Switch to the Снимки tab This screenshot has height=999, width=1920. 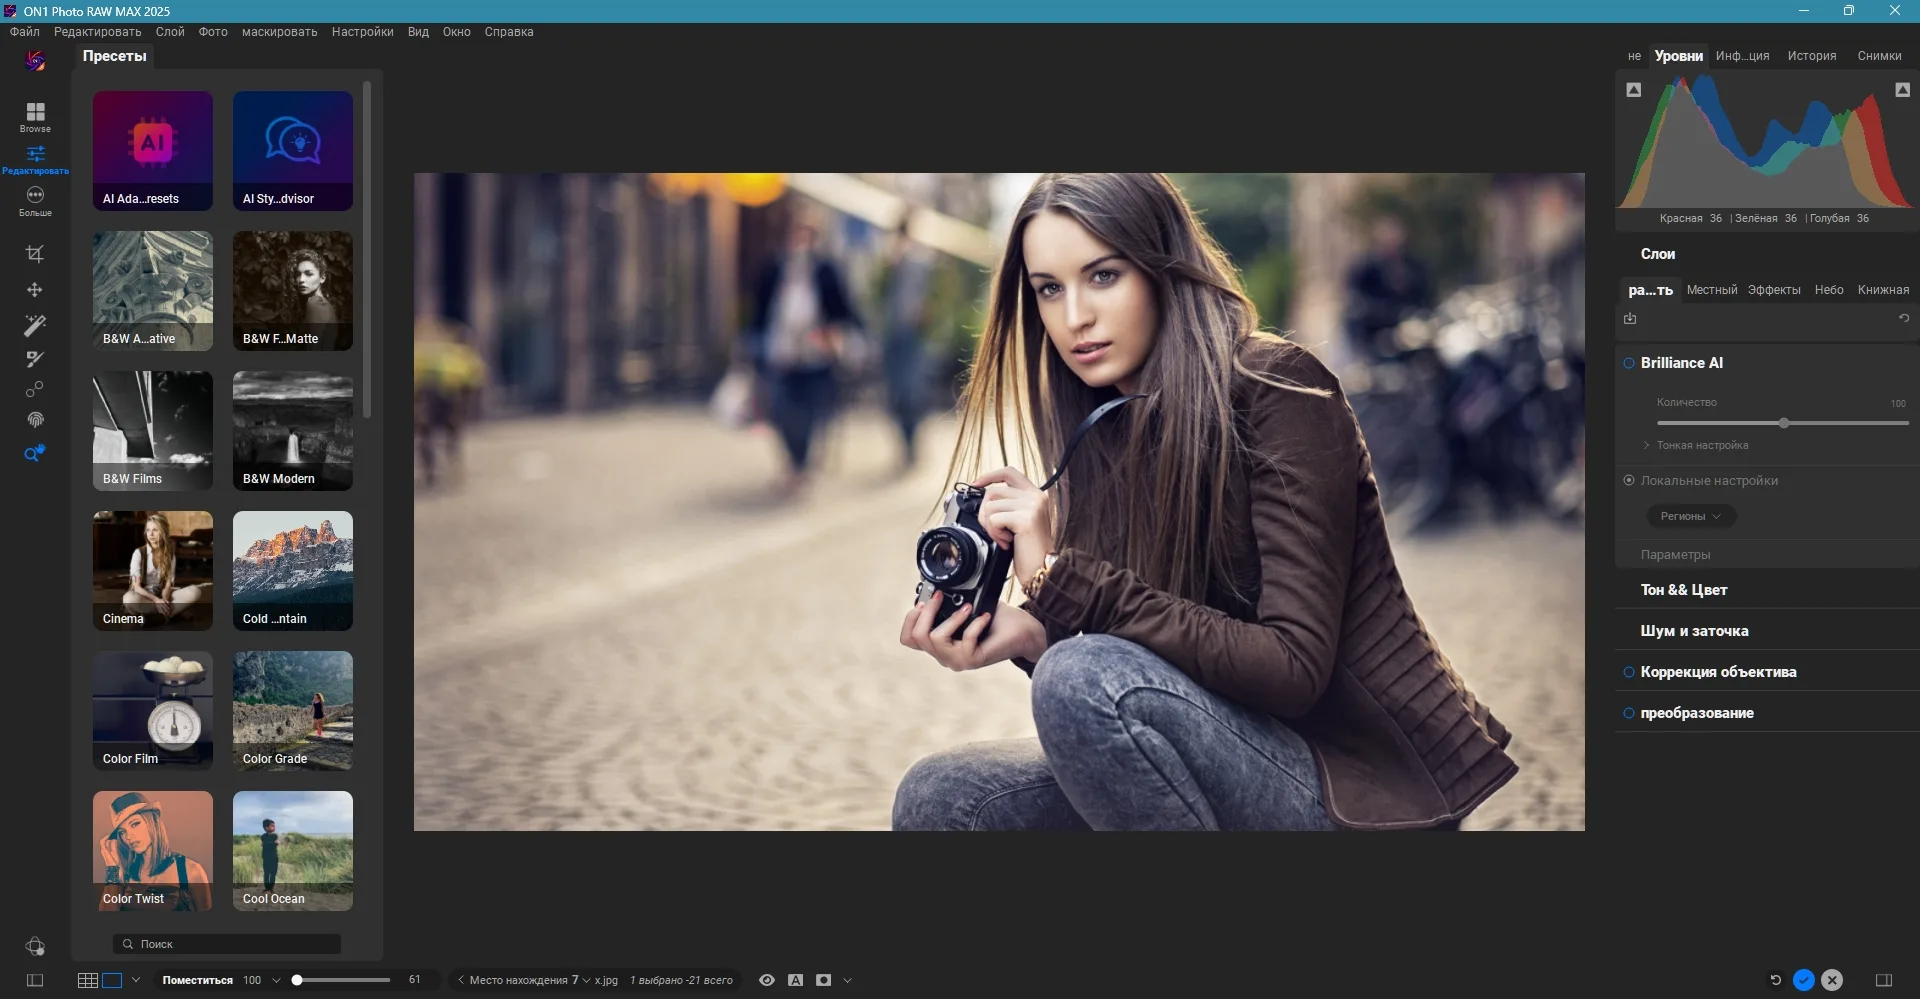point(1880,56)
